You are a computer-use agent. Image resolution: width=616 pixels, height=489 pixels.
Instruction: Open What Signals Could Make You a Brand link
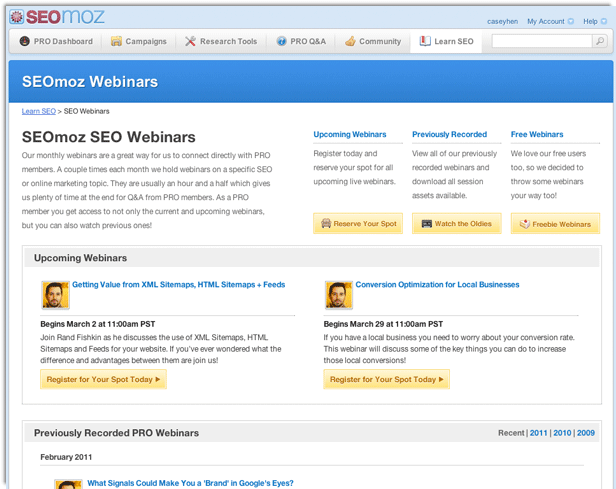pos(190,483)
